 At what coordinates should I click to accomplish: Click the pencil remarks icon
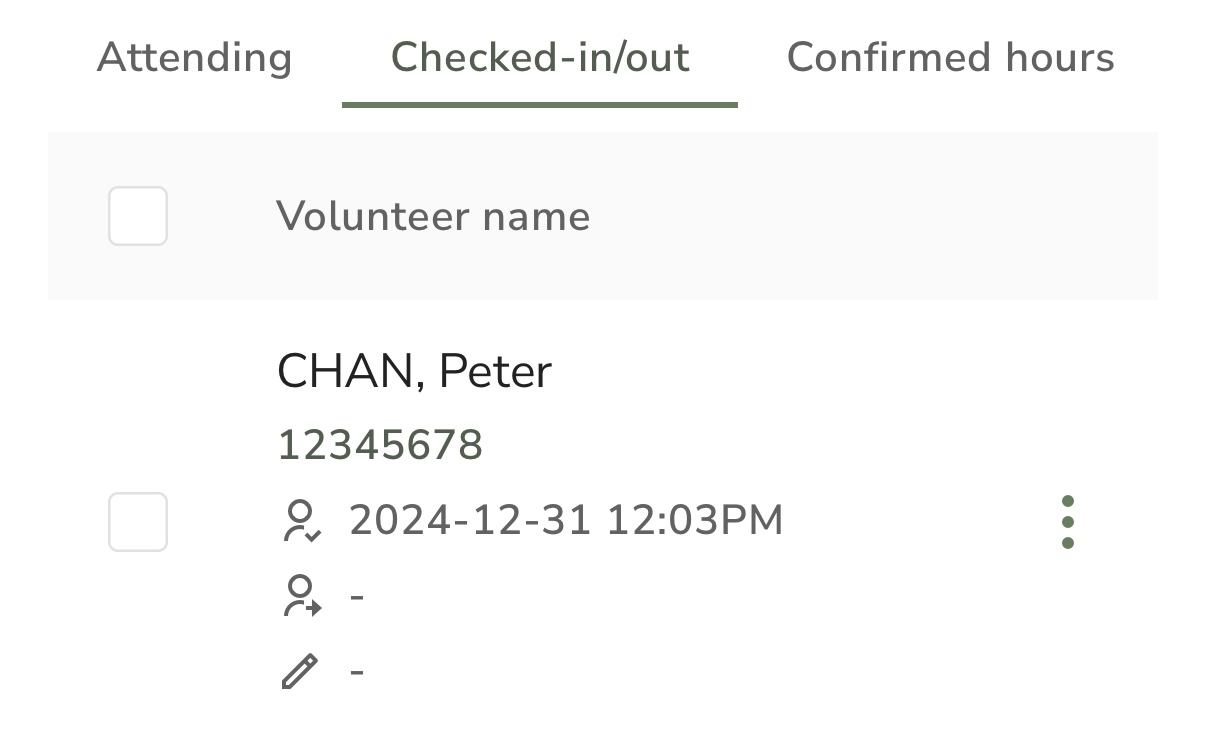(299, 671)
